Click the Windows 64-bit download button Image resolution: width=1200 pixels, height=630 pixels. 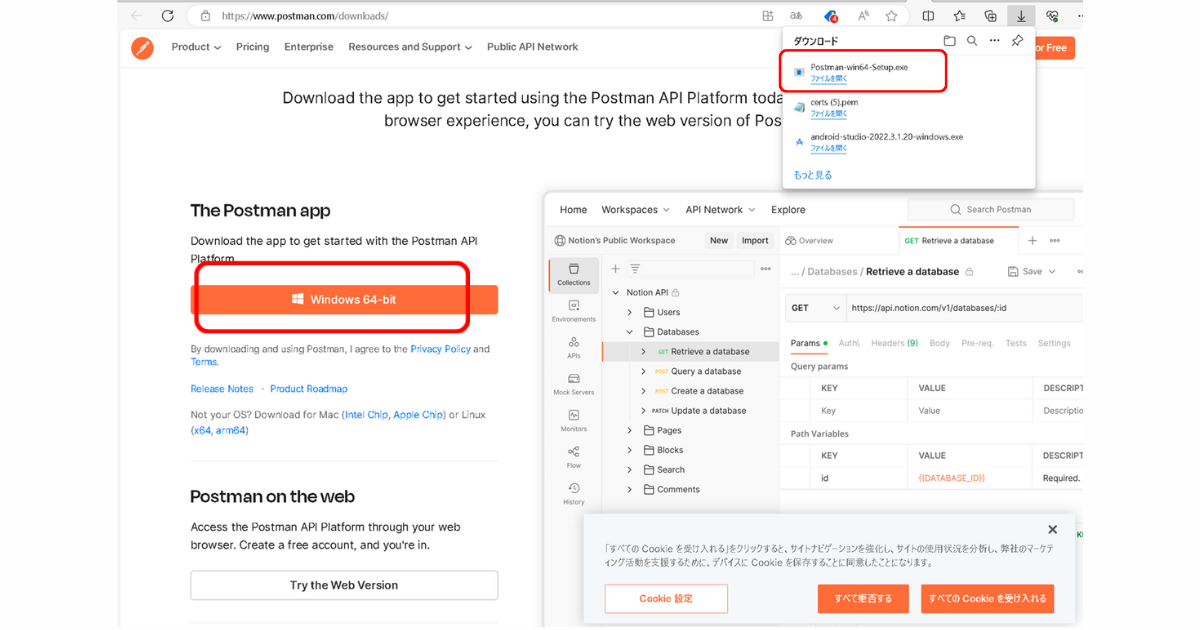coord(344,300)
